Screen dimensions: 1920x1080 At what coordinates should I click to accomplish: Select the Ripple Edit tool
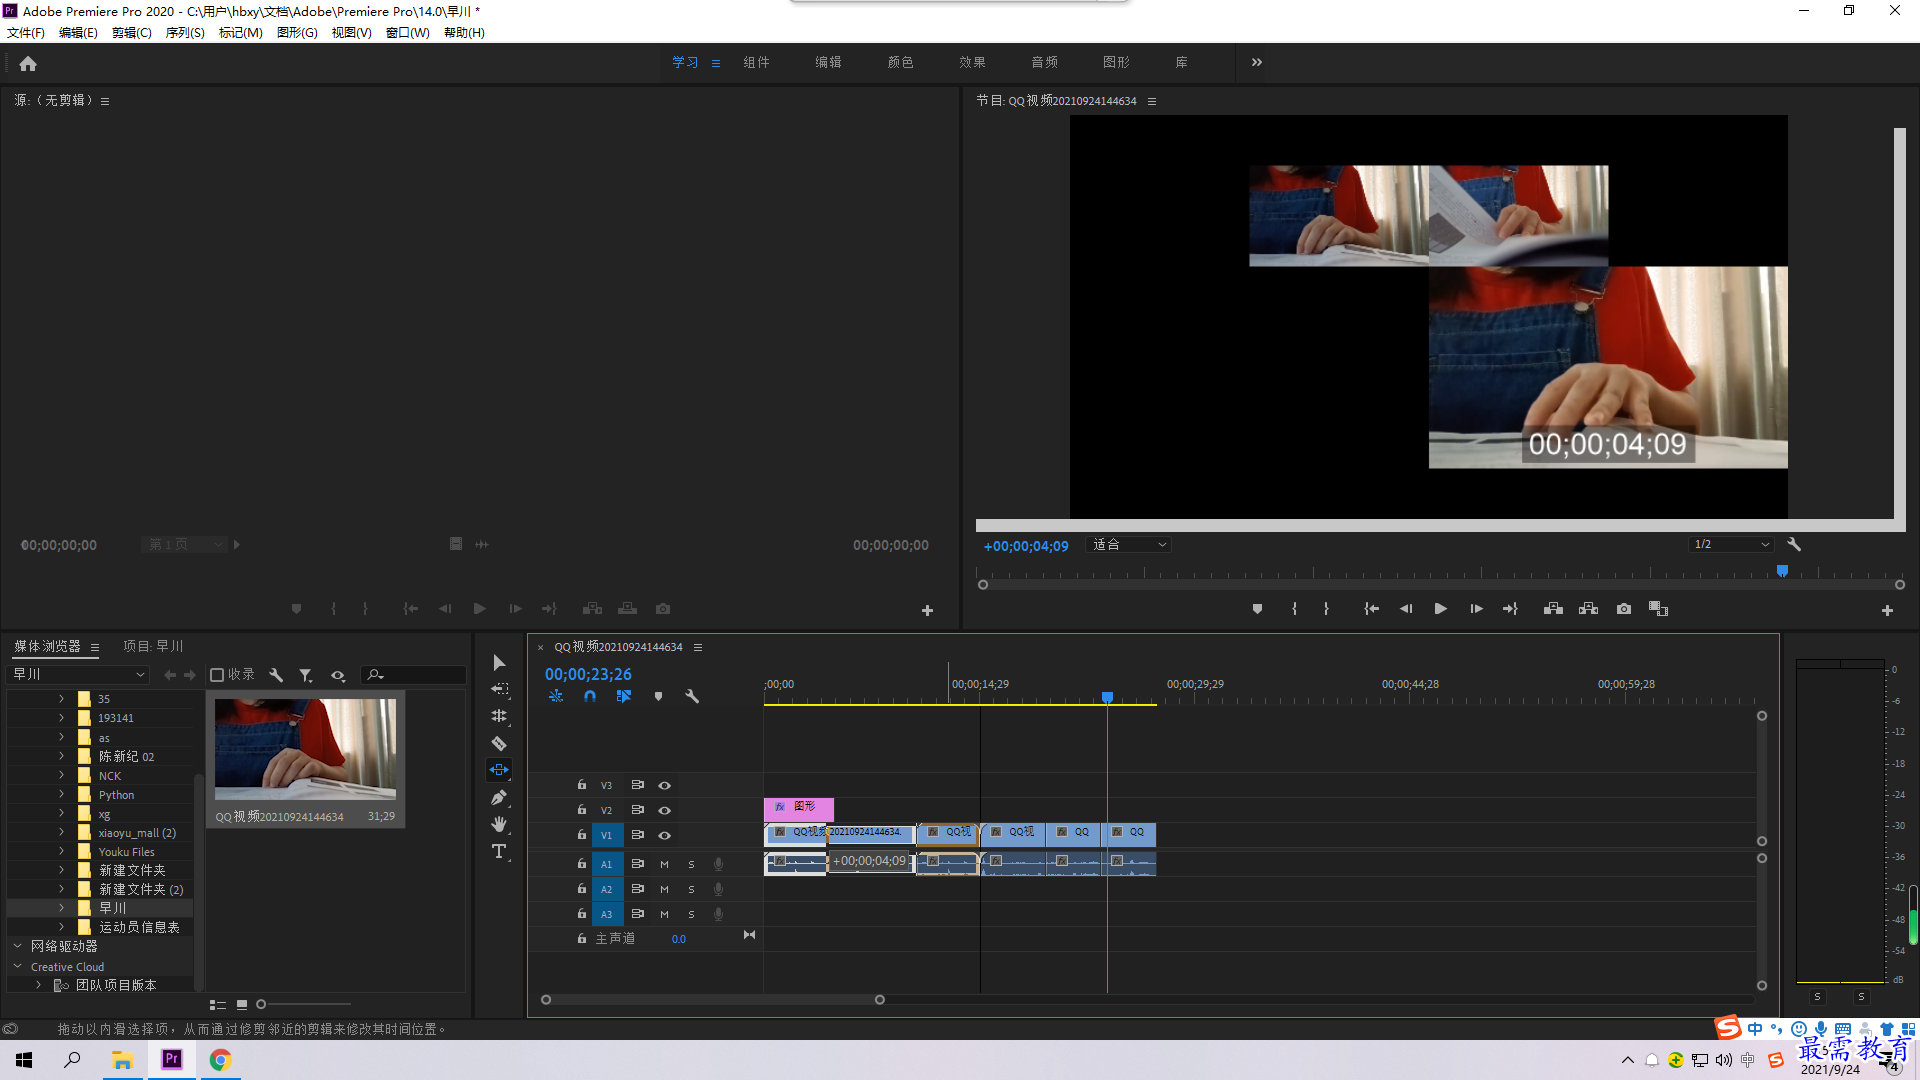tap(499, 716)
